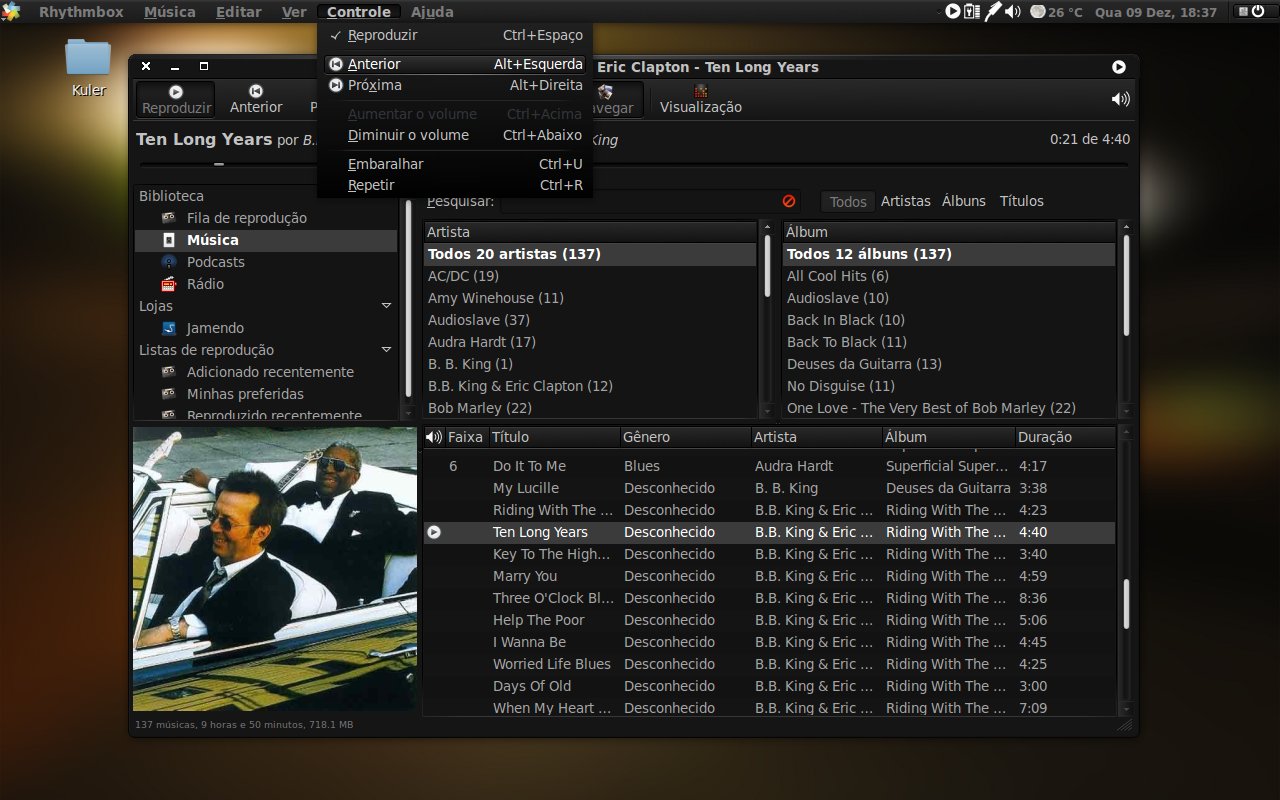Open the Editar menu
This screenshot has height=800, width=1280.
pos(239,12)
